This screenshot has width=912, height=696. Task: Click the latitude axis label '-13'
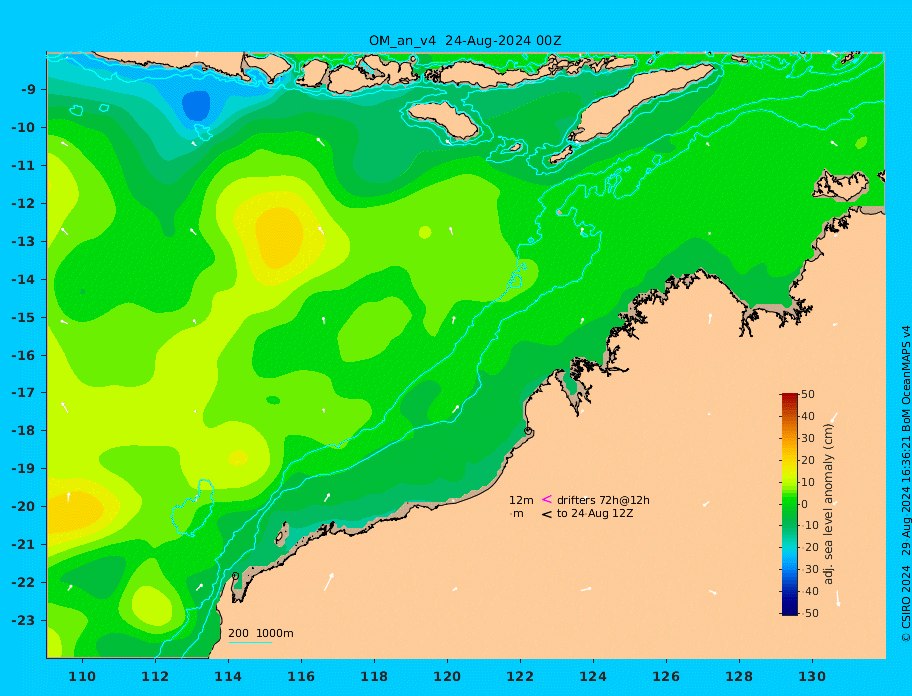tap(24, 241)
